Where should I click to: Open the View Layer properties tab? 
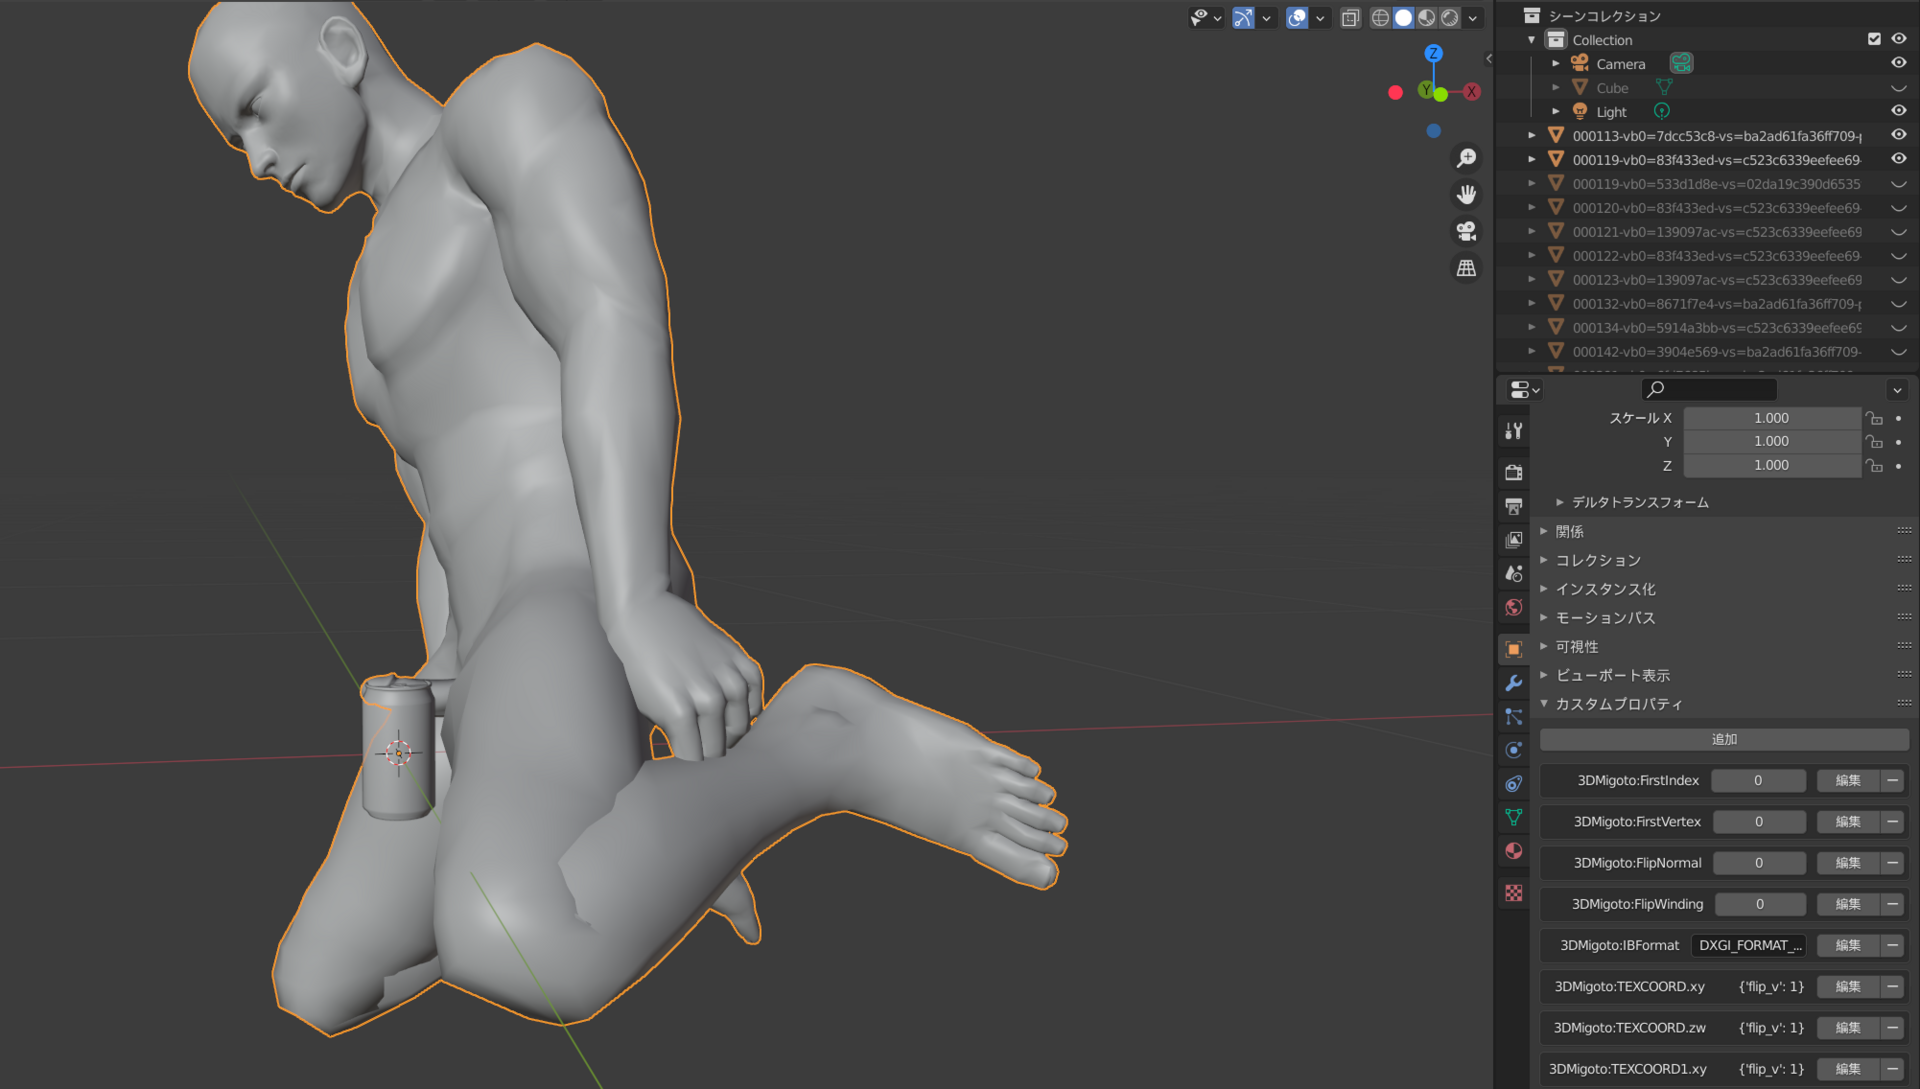click(x=1513, y=540)
